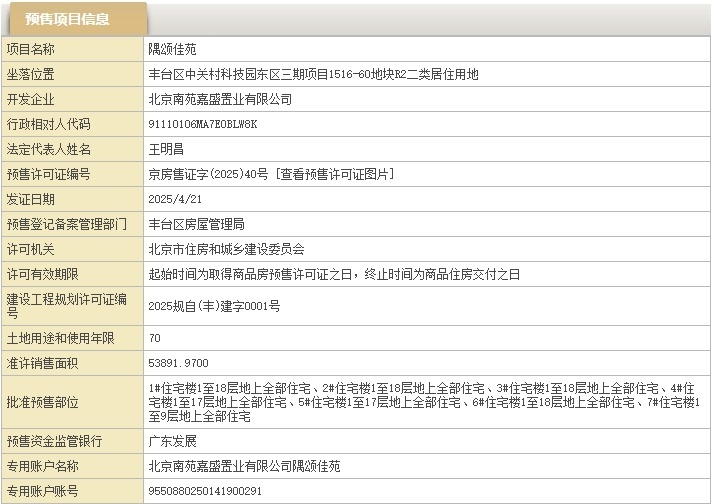Screen dimensions: 712x504
Task: Click the value 2025规自(丰)建字0001号
Action: (x=214, y=306)
